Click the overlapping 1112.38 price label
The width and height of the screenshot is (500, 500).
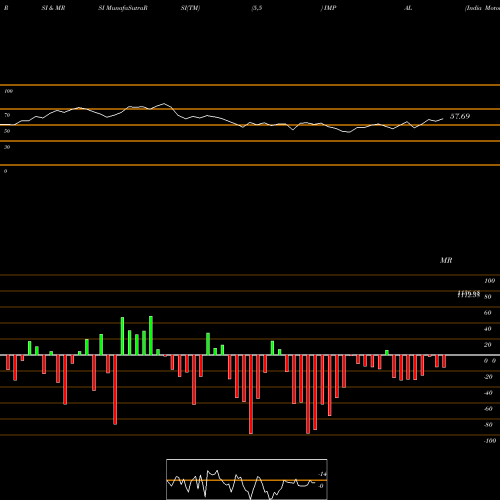point(469,294)
